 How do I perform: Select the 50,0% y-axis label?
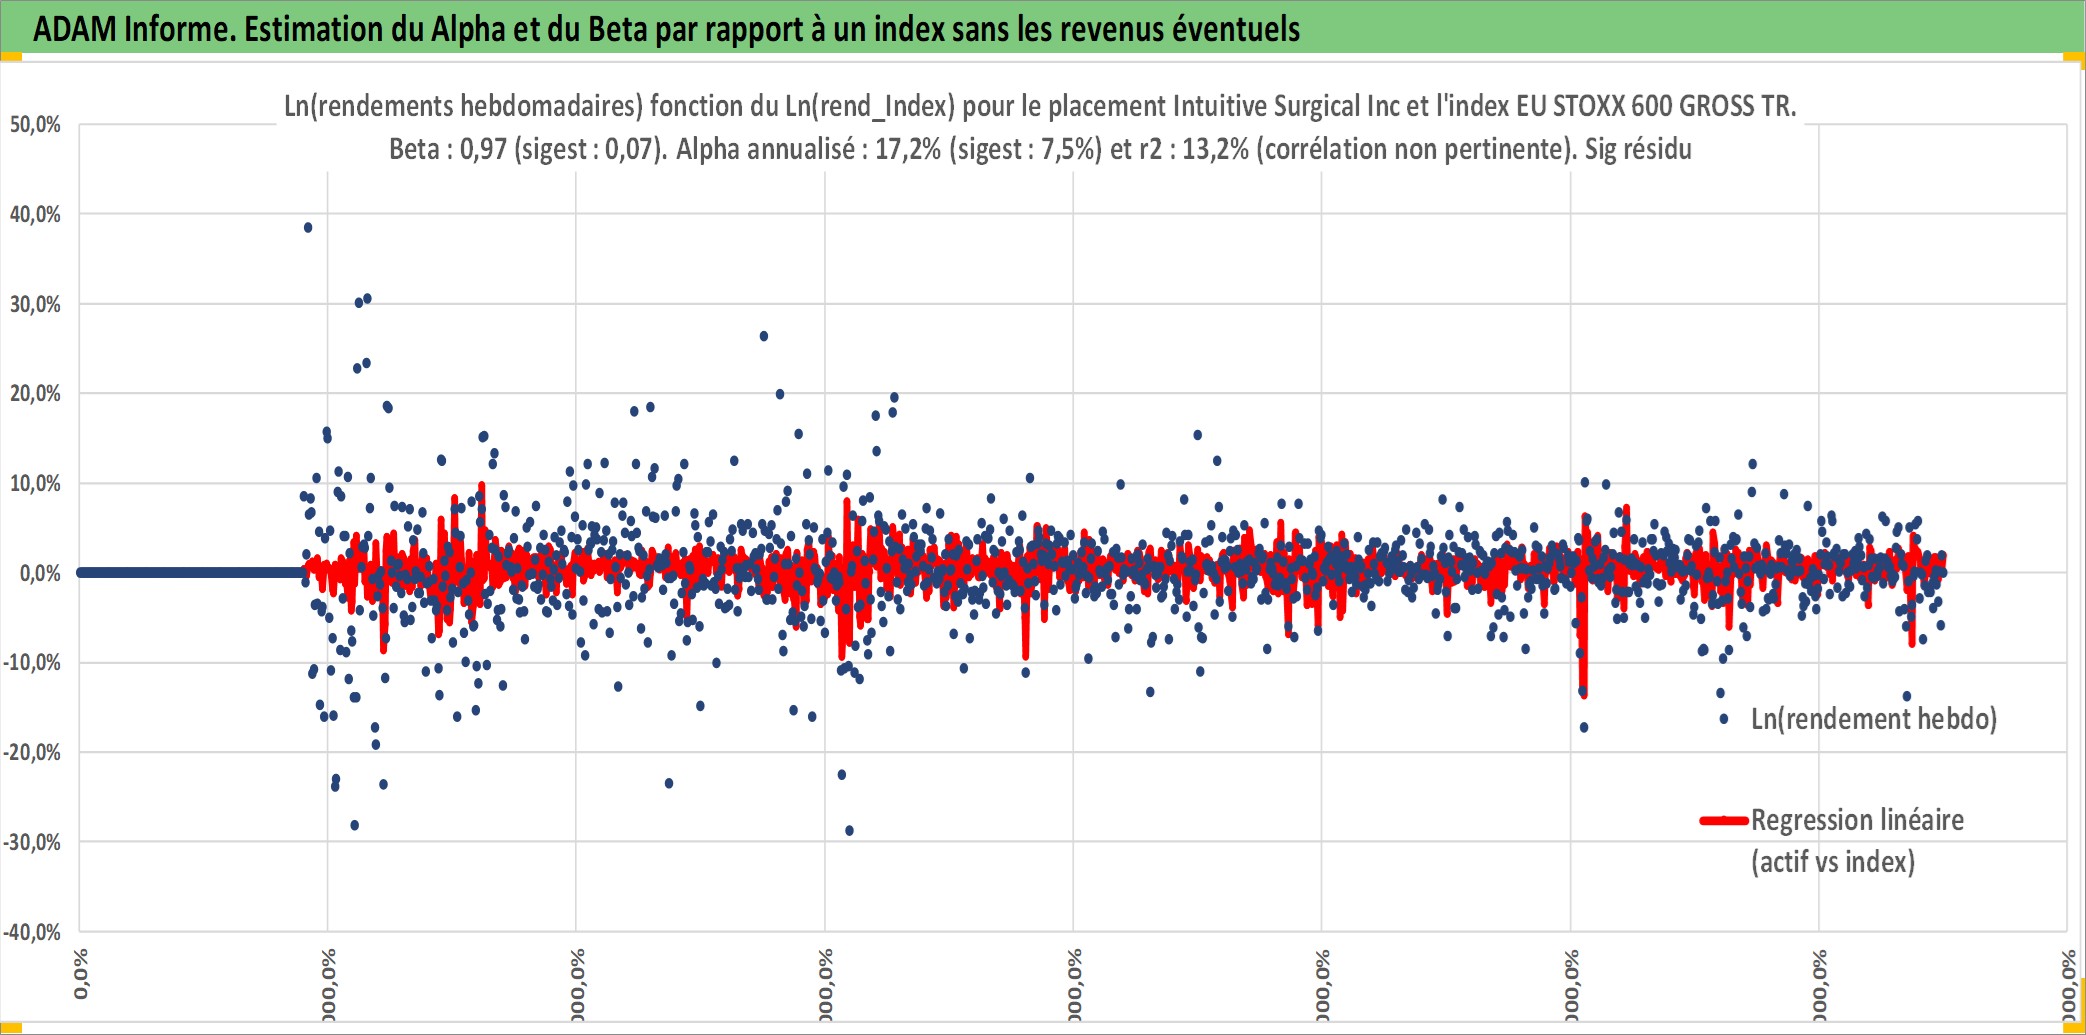(35, 125)
